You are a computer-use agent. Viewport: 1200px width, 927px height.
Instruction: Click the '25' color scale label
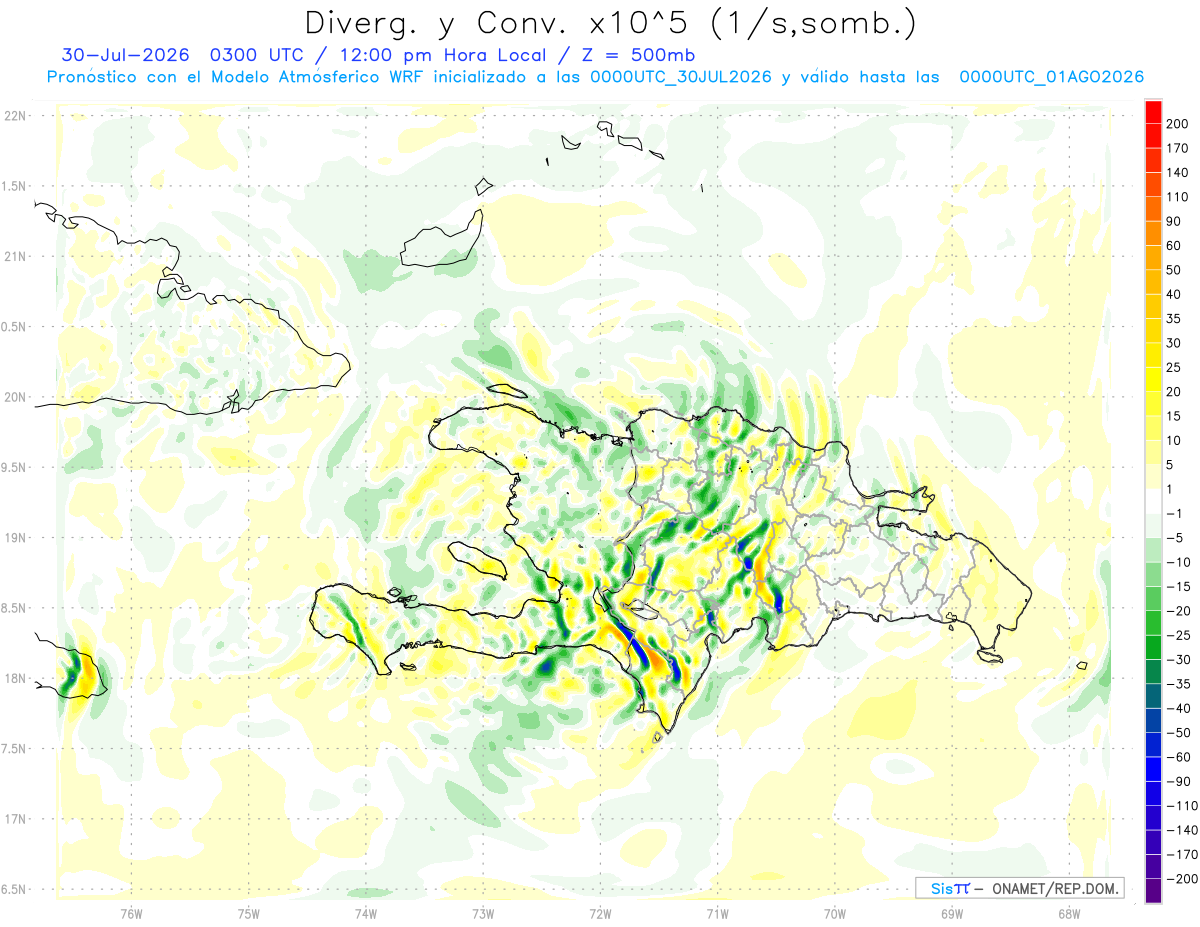pos(1174,367)
